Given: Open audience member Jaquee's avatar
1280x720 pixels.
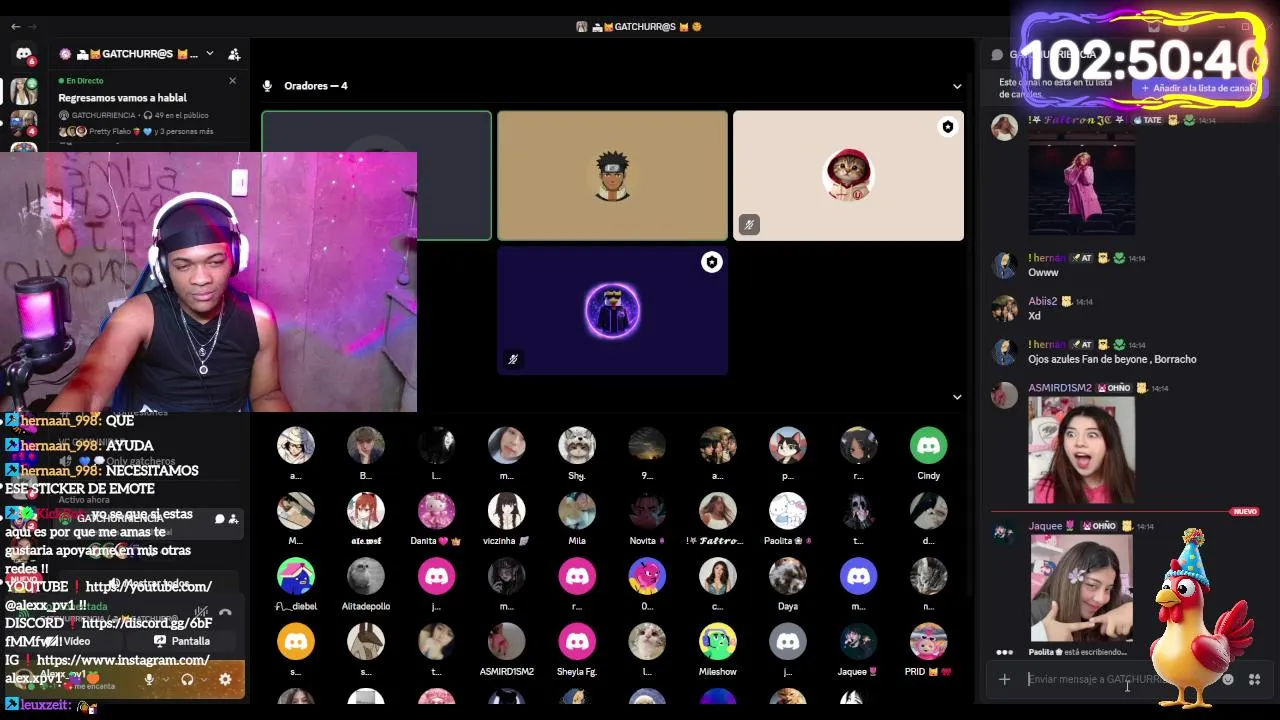Looking at the screenshot, I should [858, 642].
